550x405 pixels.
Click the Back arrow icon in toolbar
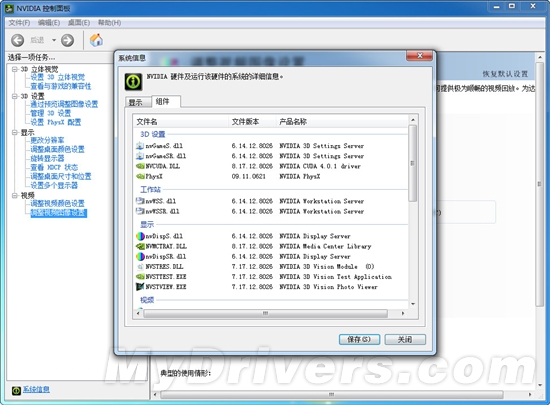click(18, 40)
